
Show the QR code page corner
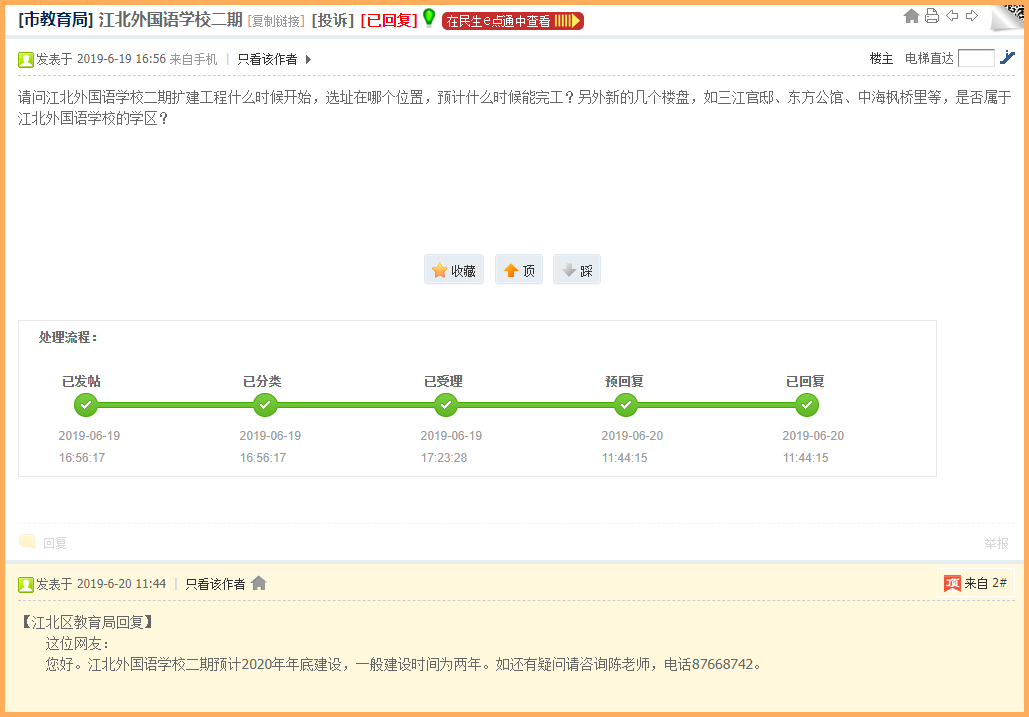[1009, 16]
